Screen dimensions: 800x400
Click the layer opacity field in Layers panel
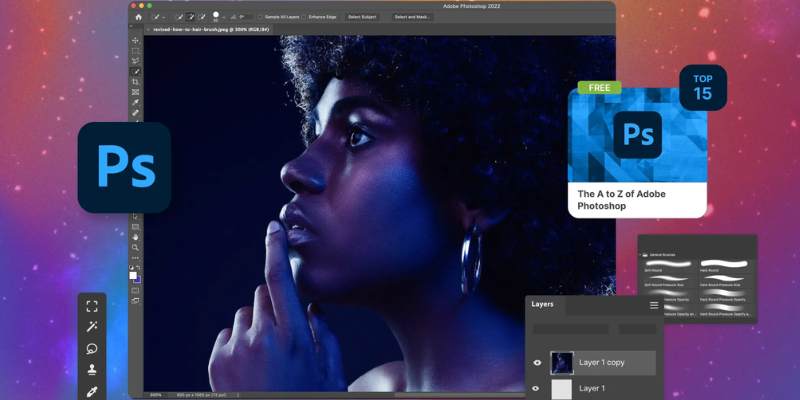tap(637, 329)
